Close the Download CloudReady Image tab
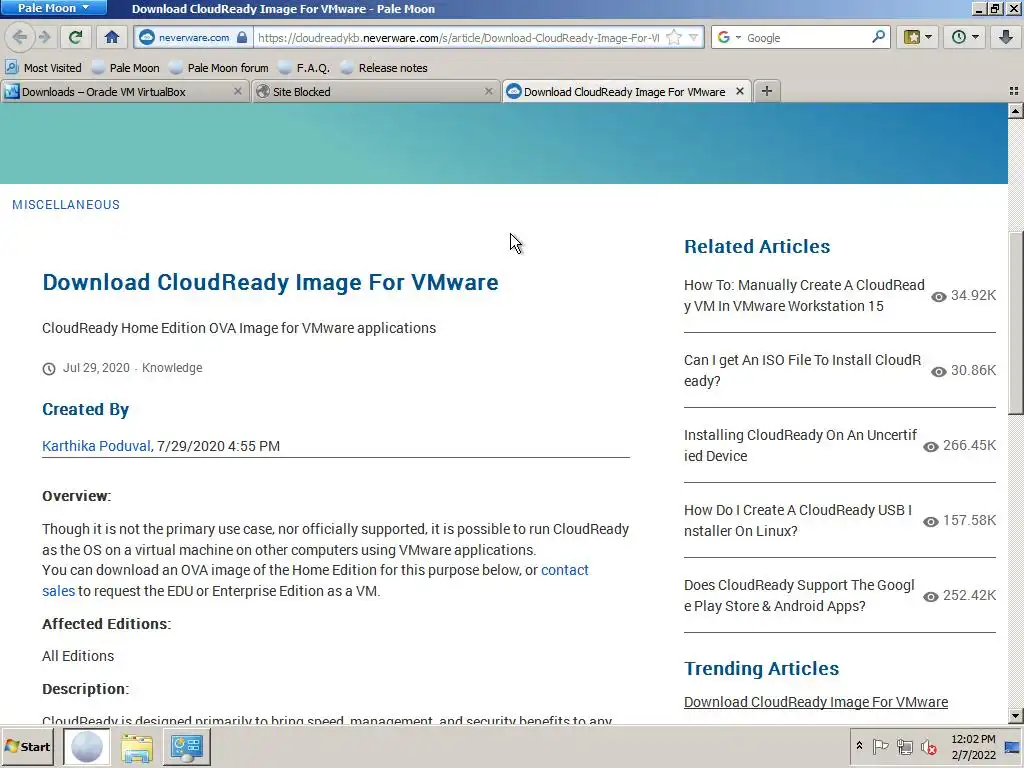The image size is (1024, 768). [x=740, y=91]
